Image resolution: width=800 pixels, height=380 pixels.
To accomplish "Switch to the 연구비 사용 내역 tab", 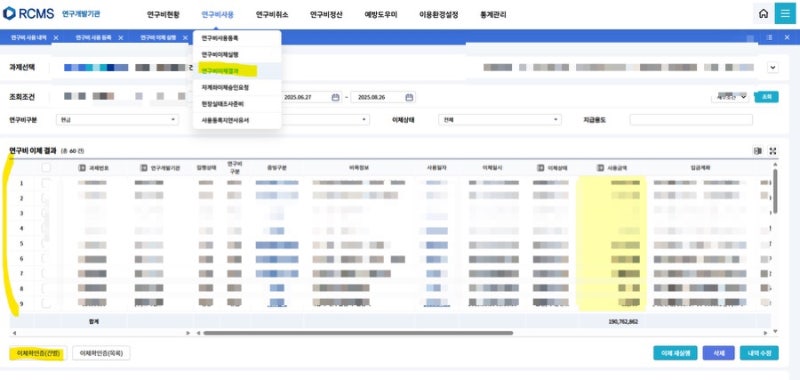I will click(29, 38).
